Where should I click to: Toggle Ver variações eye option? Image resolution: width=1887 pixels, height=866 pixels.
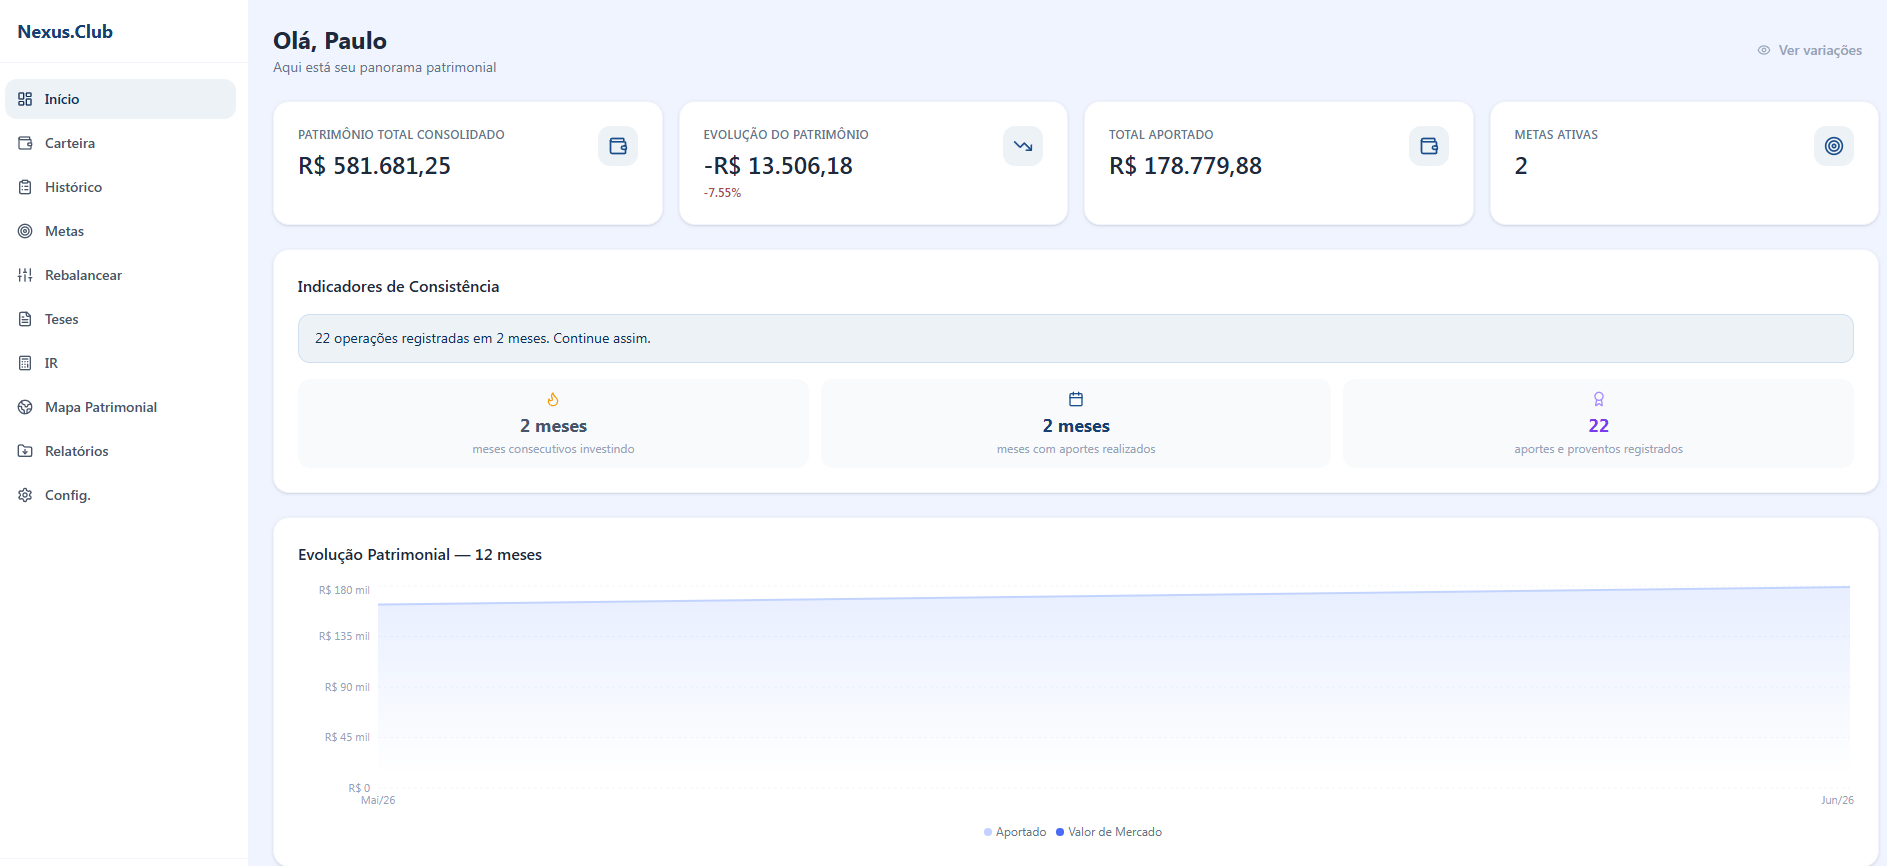[x=1810, y=50]
